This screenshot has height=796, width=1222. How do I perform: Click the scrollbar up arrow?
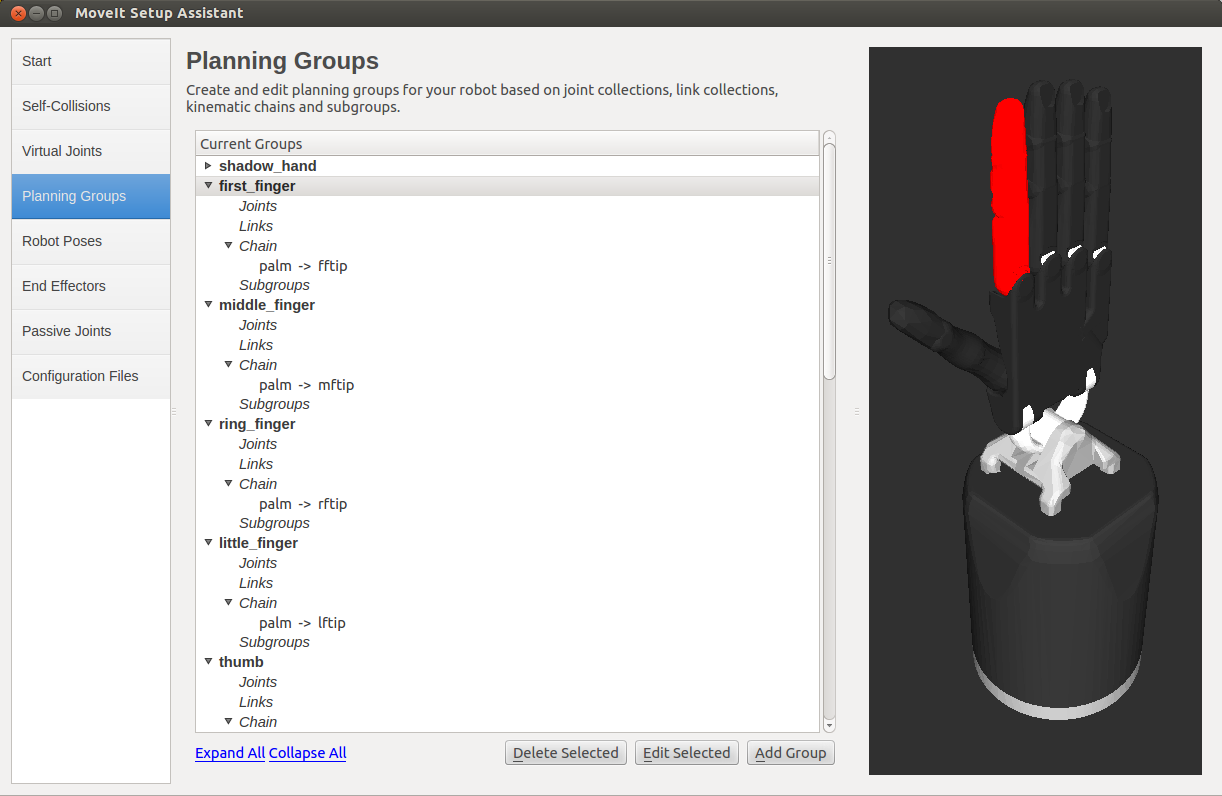(829, 137)
